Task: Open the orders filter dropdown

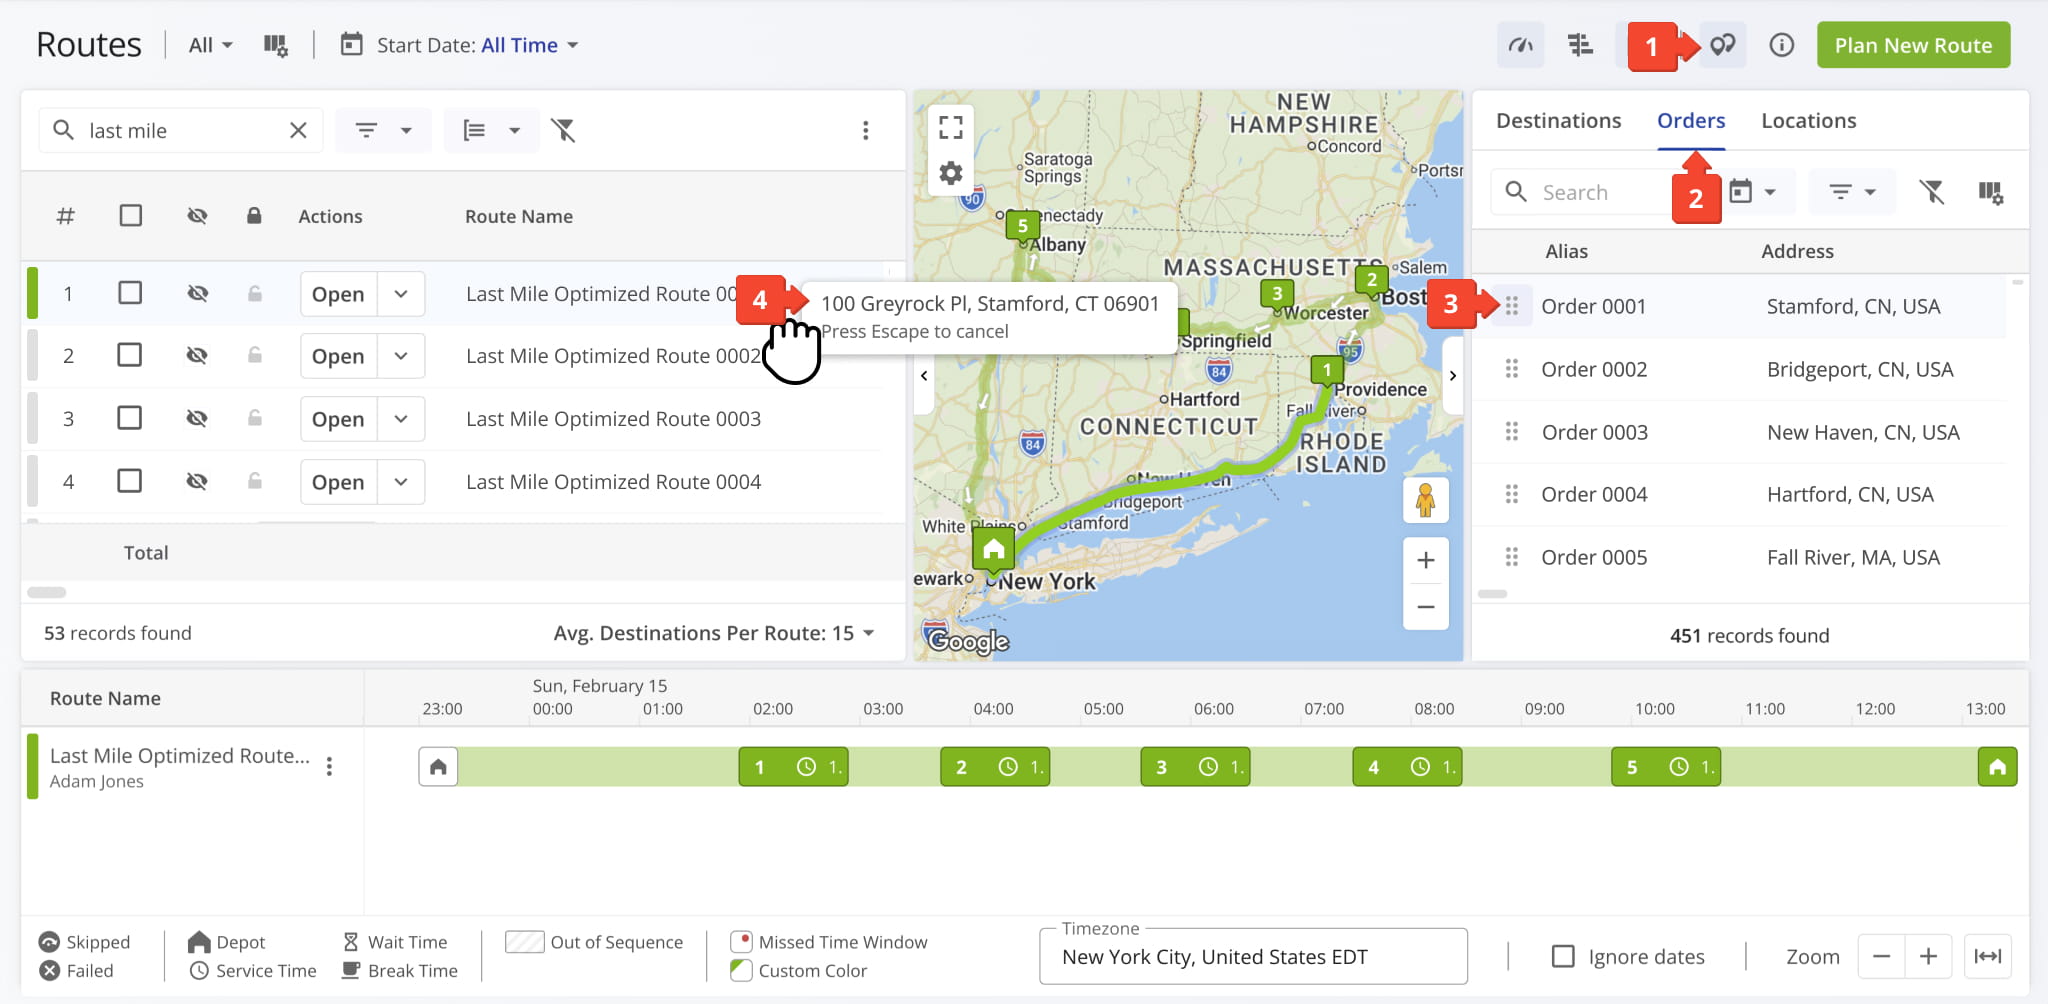Action: pos(1852,192)
